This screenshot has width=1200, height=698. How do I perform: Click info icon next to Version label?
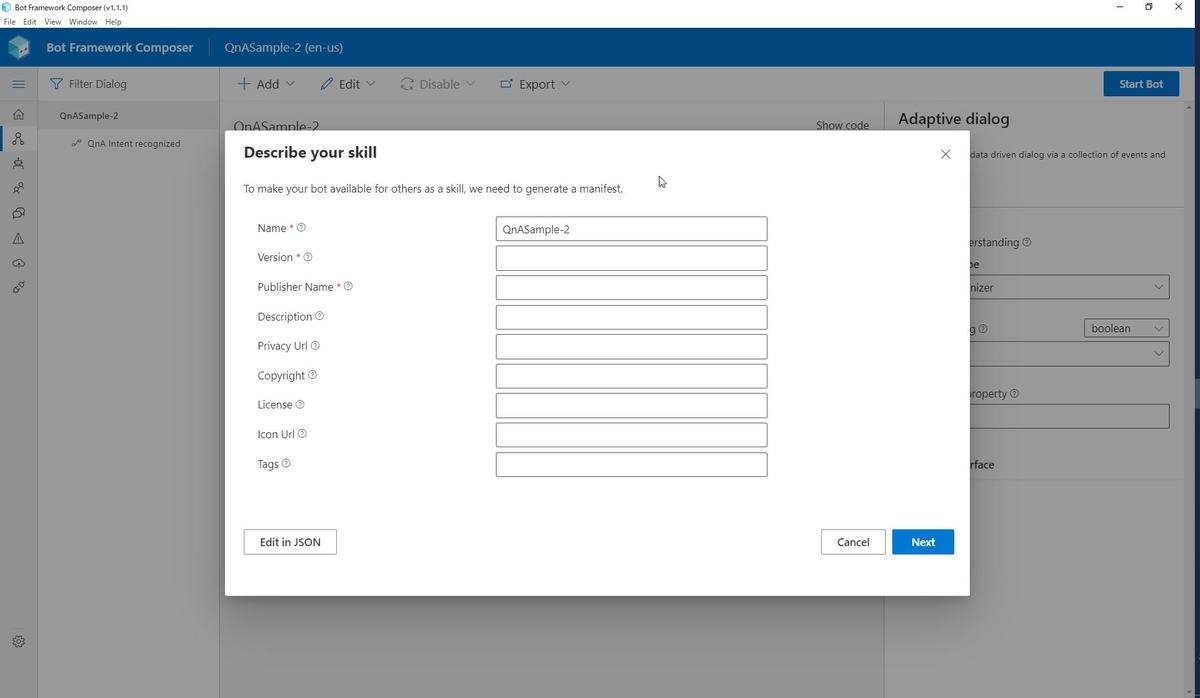point(308,258)
